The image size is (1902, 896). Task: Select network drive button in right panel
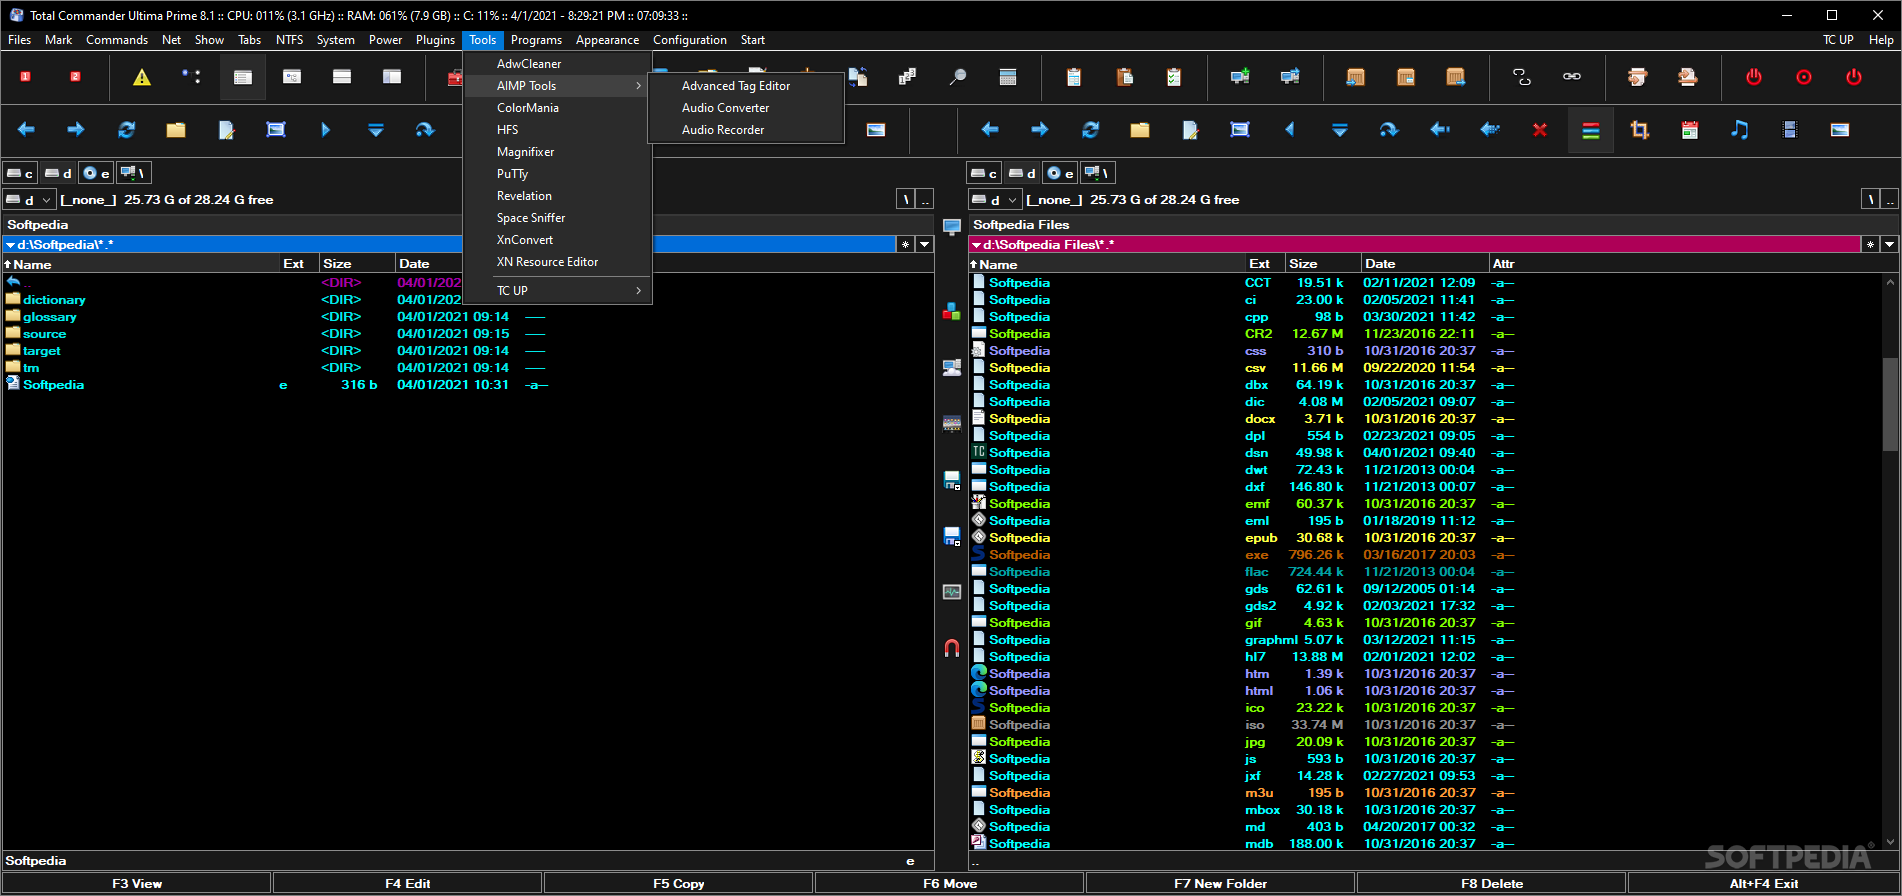pyautogui.click(x=1097, y=173)
